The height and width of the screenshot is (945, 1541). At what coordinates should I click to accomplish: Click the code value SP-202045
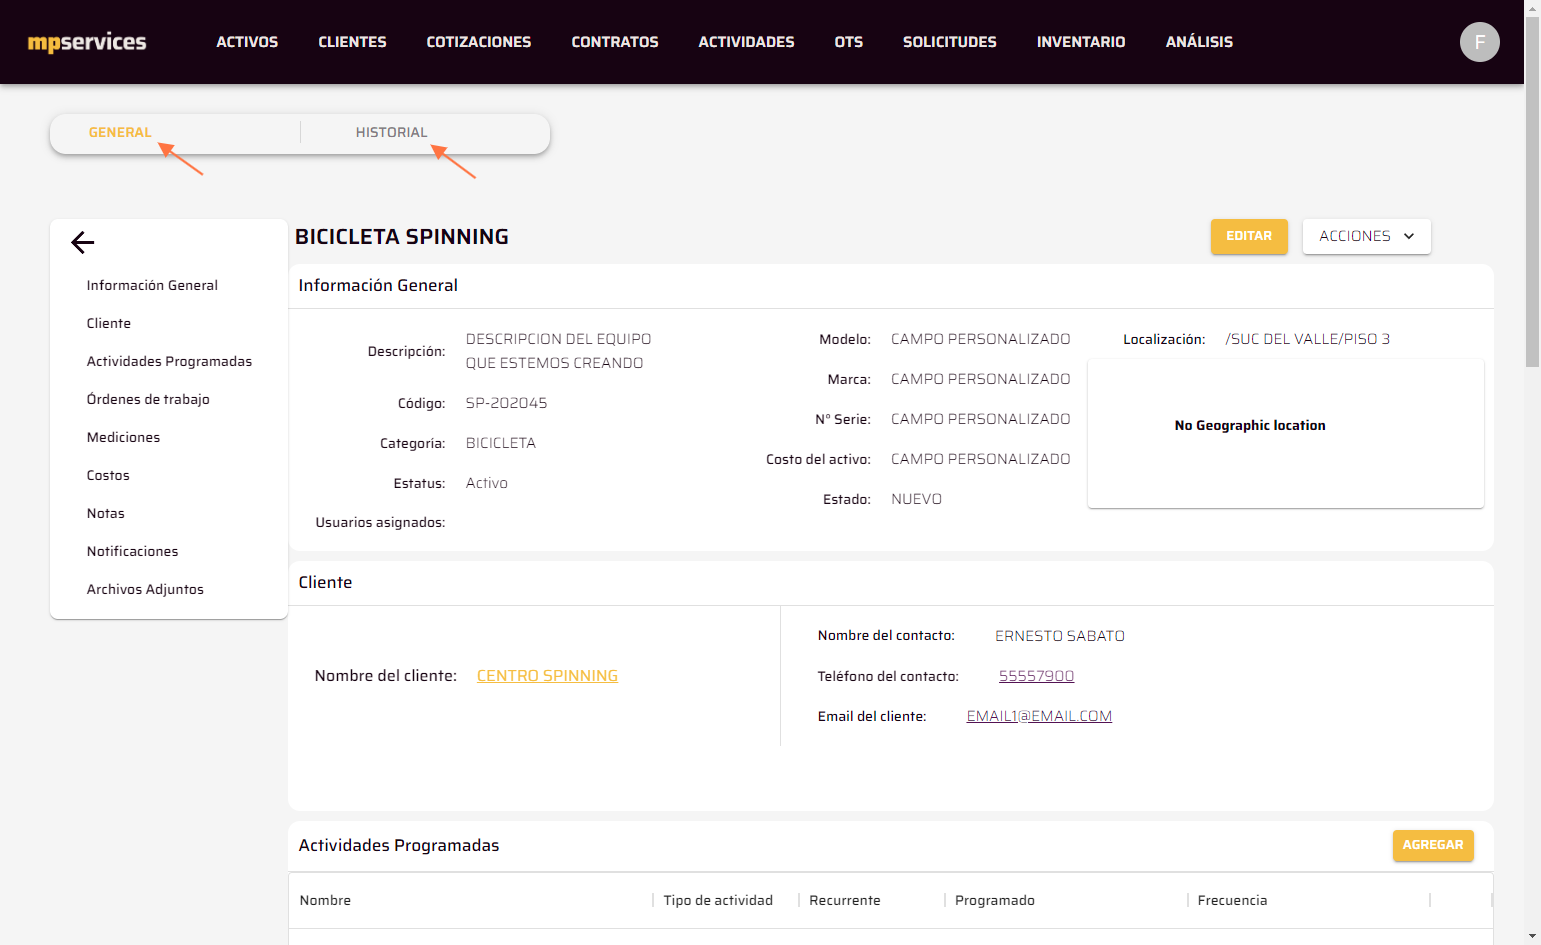click(x=506, y=403)
